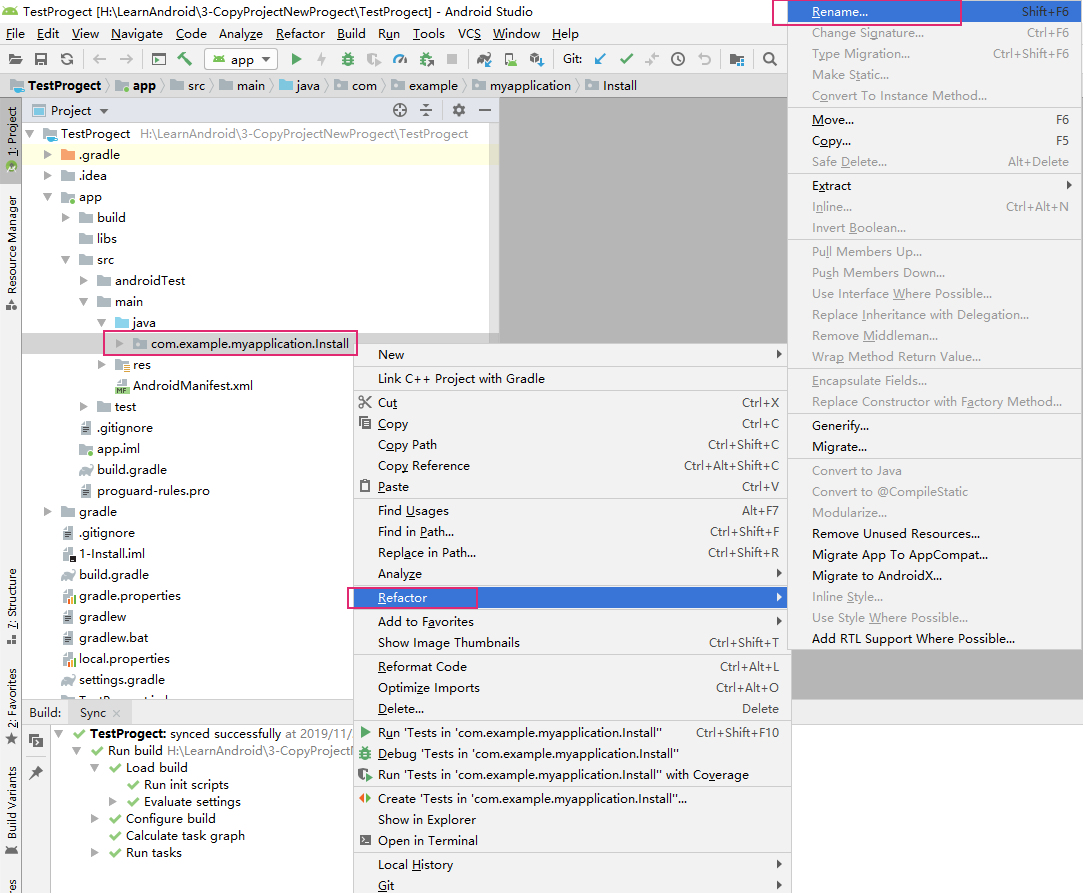Open the Z: Structure side tab

(11, 607)
